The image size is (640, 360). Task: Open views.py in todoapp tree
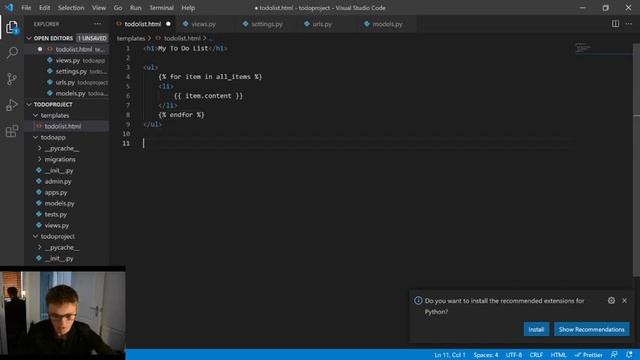tap(57, 225)
